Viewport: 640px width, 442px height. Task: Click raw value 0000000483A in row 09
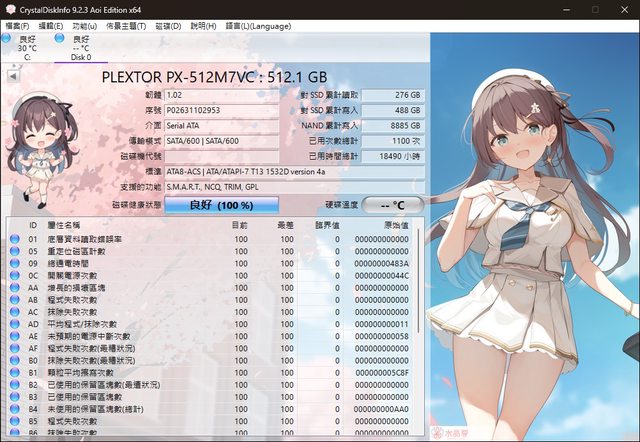pos(381,264)
